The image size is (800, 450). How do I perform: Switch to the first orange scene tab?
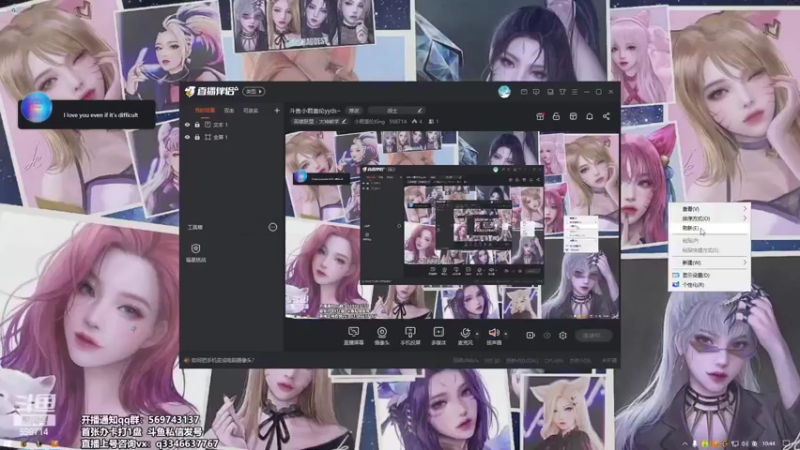pos(205,110)
